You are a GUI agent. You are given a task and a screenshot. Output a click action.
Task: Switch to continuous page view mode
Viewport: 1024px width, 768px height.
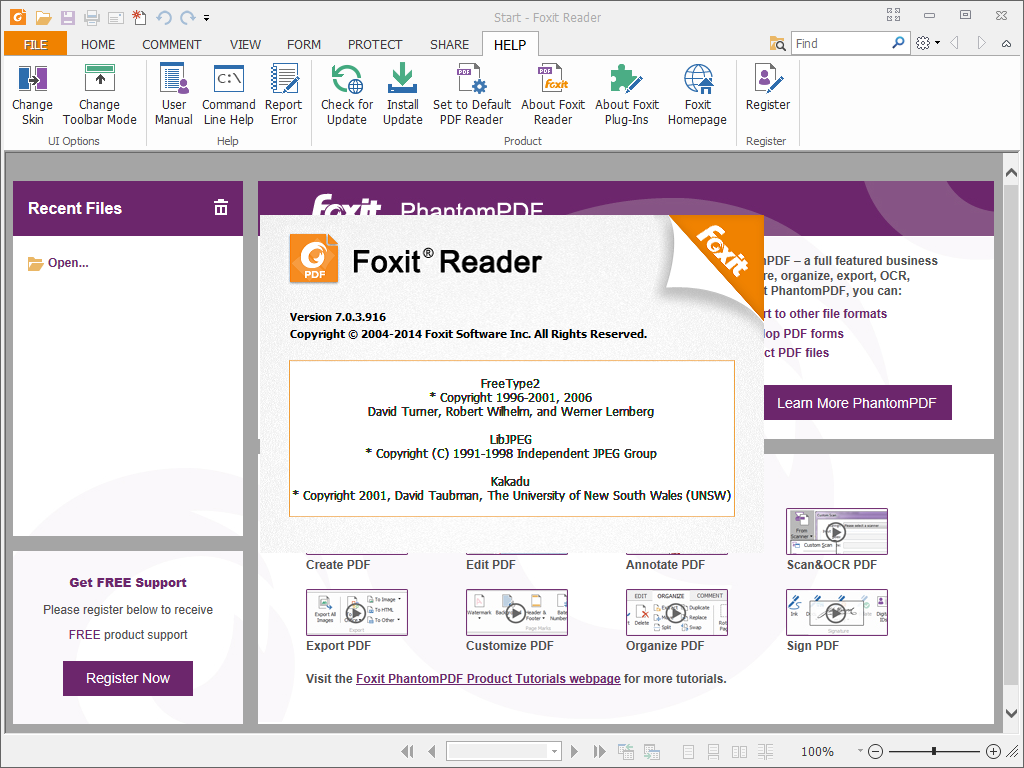click(713, 751)
